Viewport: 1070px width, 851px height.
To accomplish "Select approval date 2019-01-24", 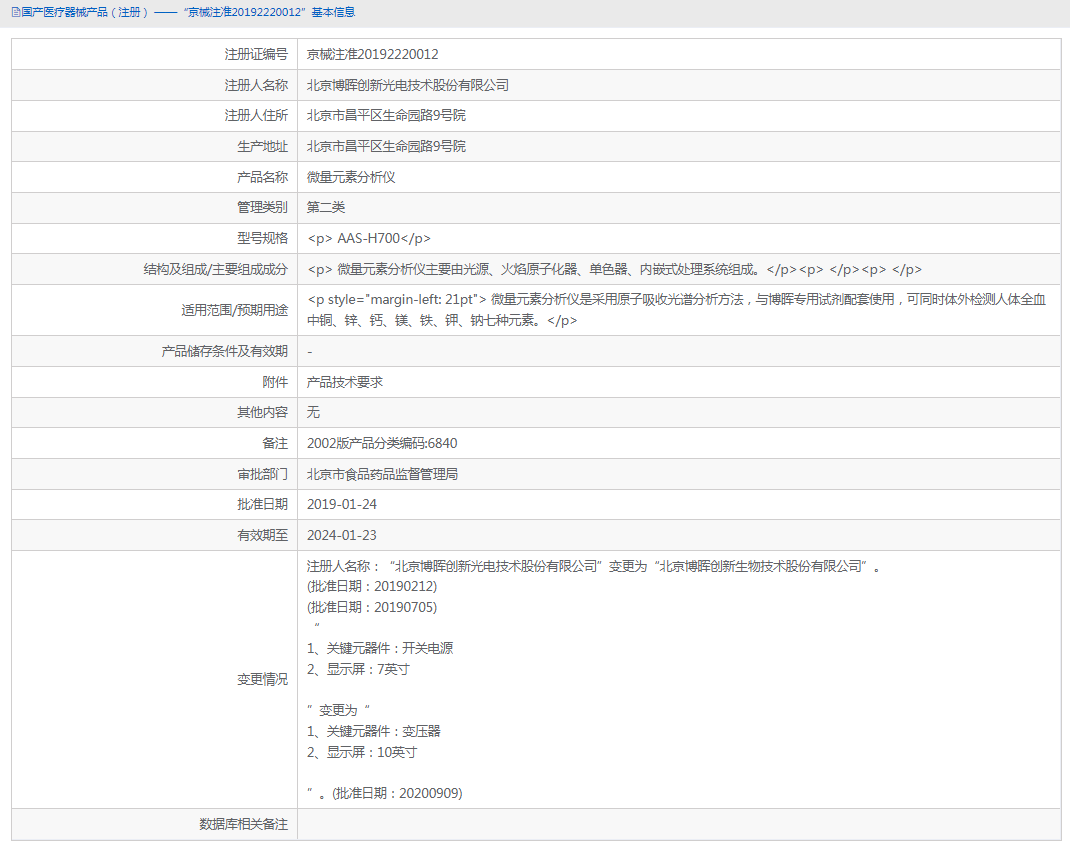I will coord(342,504).
